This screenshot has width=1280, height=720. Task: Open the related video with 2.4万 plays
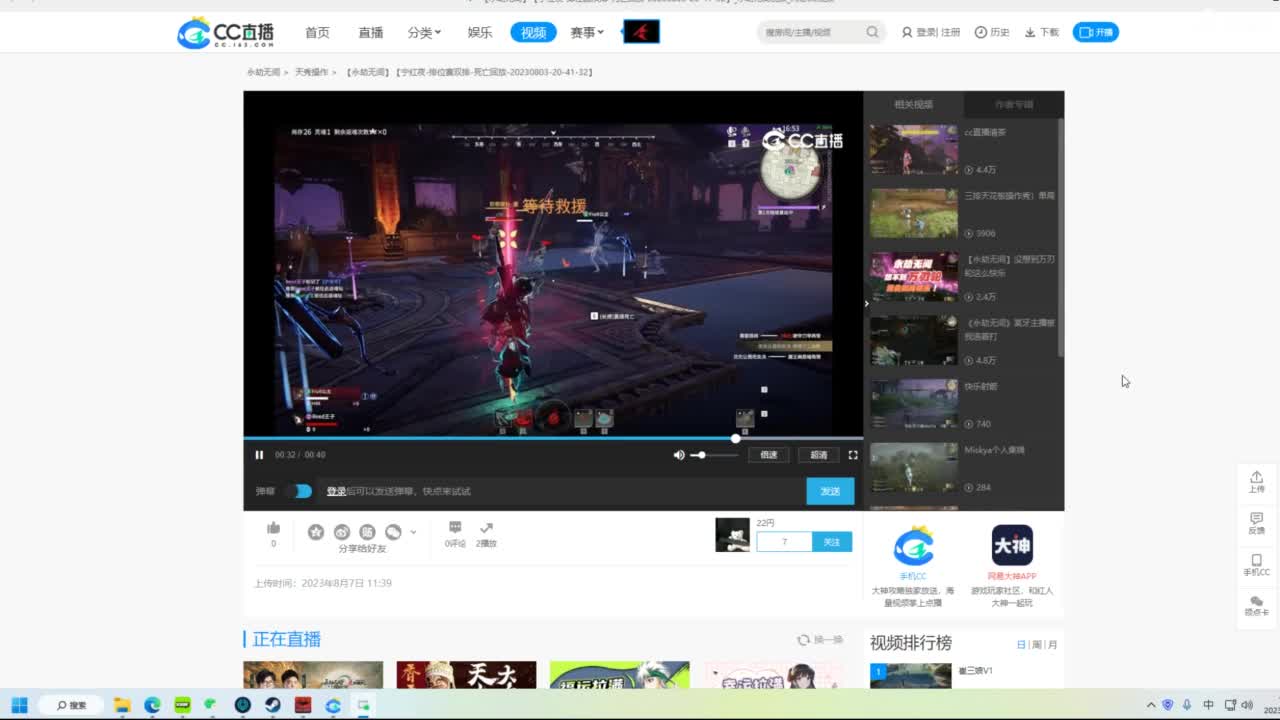tap(963, 277)
